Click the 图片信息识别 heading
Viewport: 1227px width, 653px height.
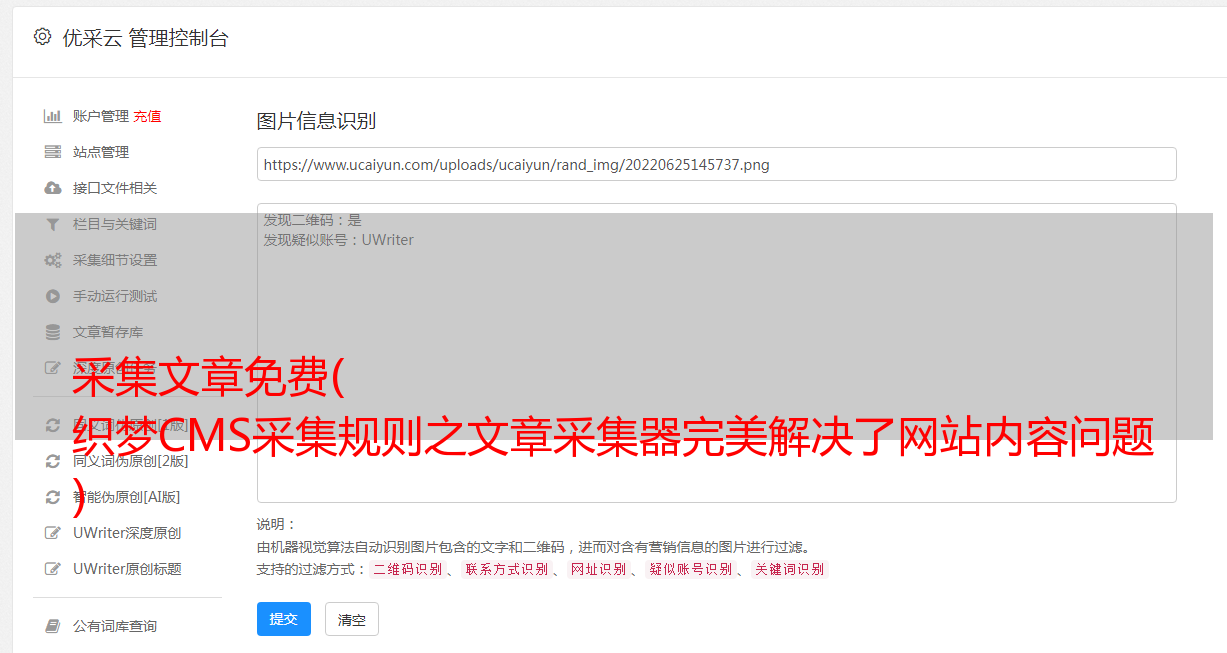coord(316,121)
